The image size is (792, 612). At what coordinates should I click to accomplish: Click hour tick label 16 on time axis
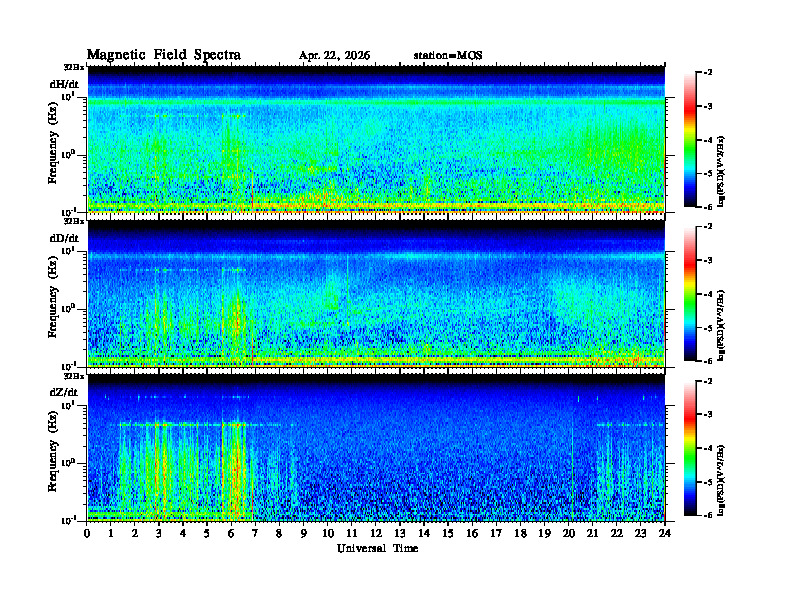coord(472,533)
